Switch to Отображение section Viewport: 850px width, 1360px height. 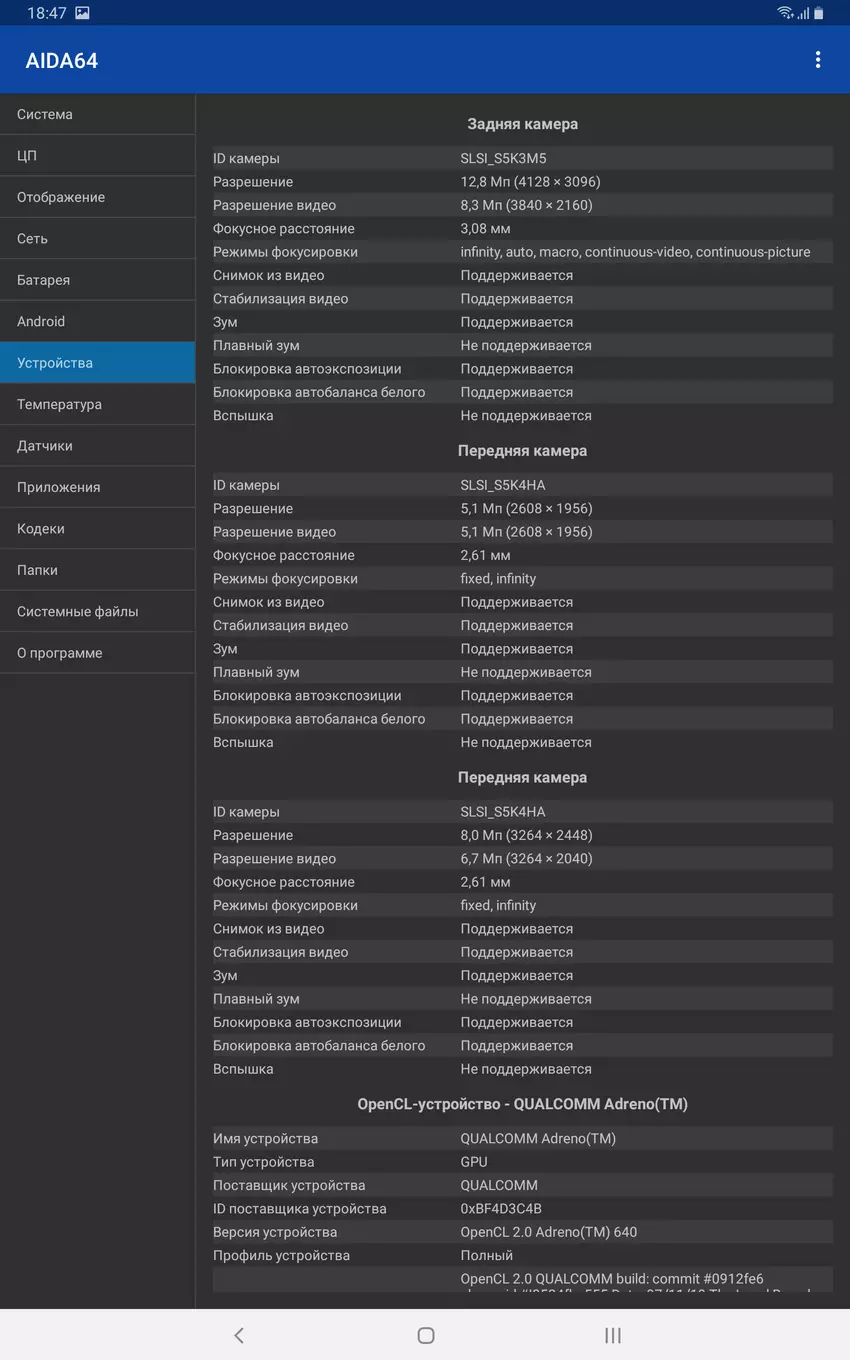coord(97,197)
